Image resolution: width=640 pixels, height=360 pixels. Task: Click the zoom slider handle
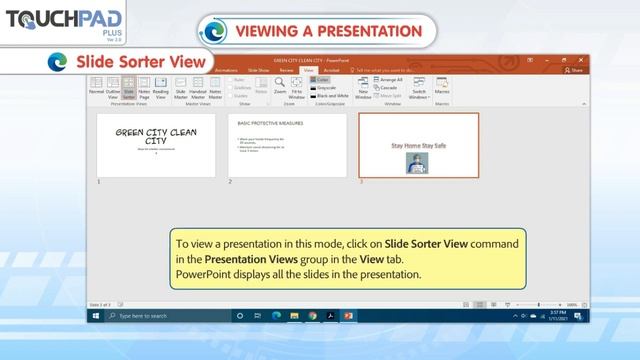(x=539, y=305)
